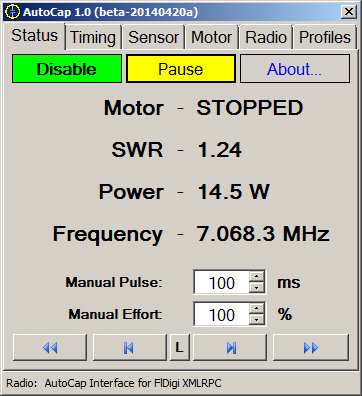Increase Manual Effort with up arrow
Image resolution: width=362 pixels, height=396 pixels.
[257, 308]
